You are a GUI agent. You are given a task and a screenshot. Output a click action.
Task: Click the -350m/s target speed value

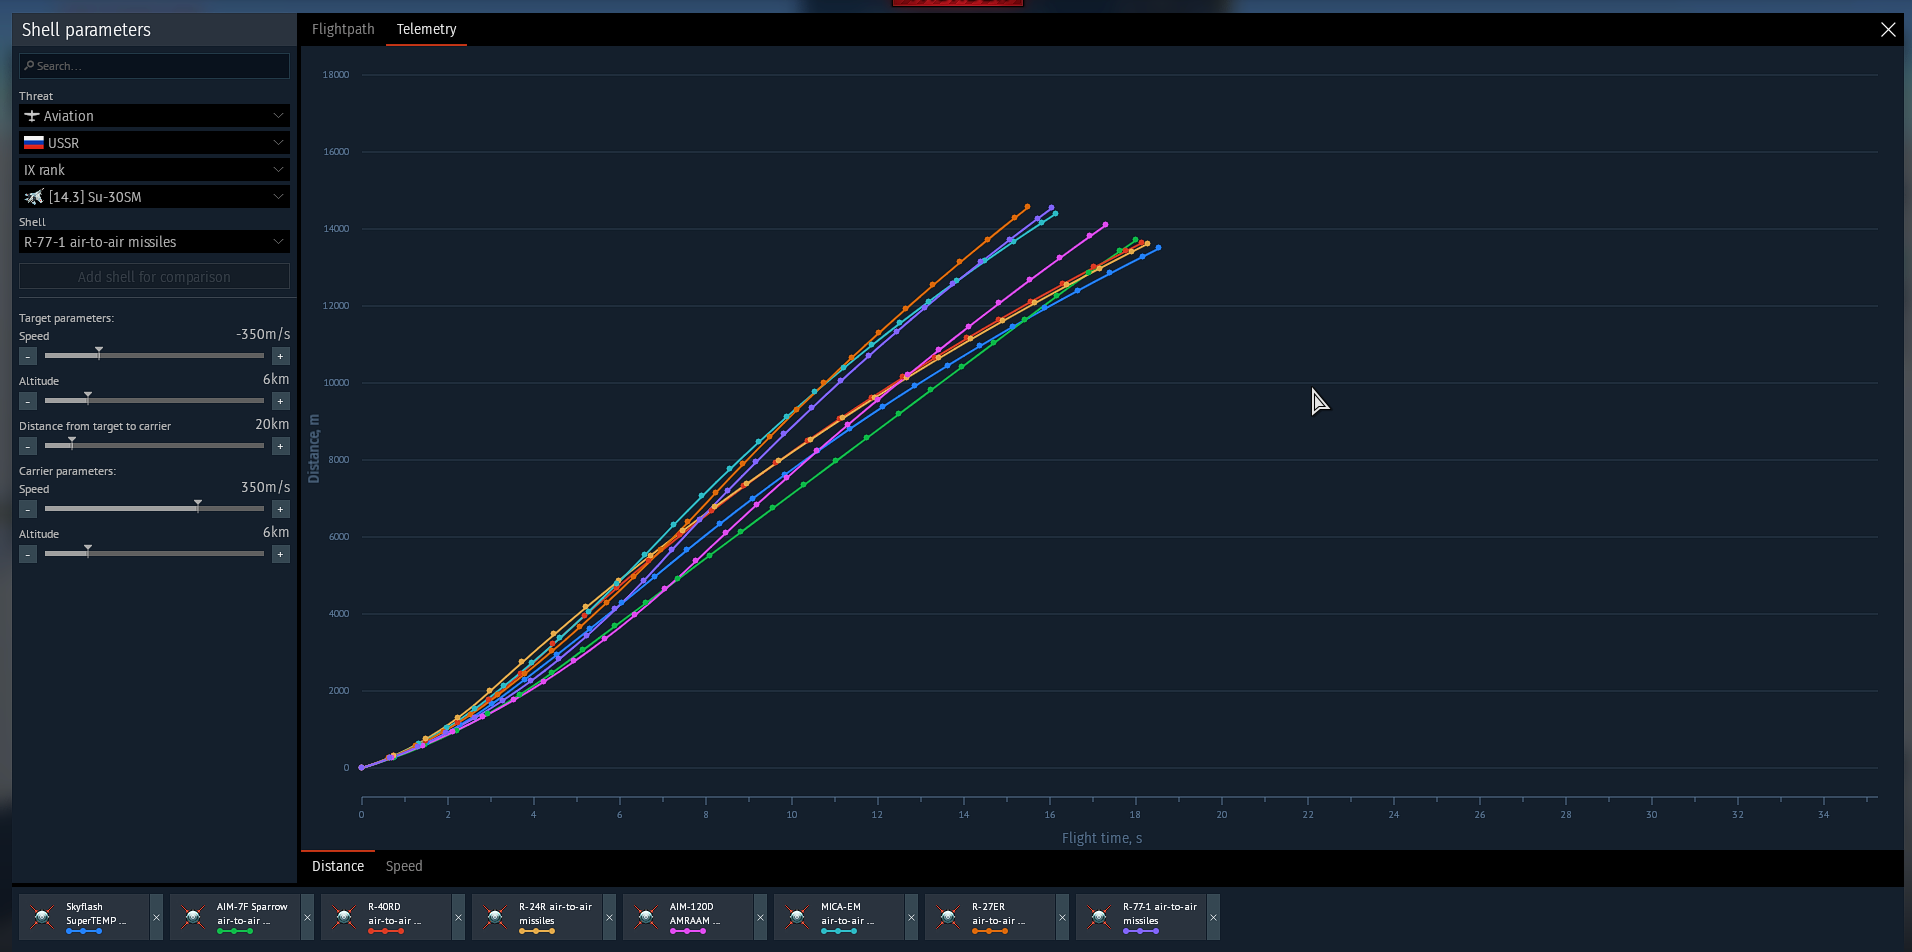click(x=263, y=334)
